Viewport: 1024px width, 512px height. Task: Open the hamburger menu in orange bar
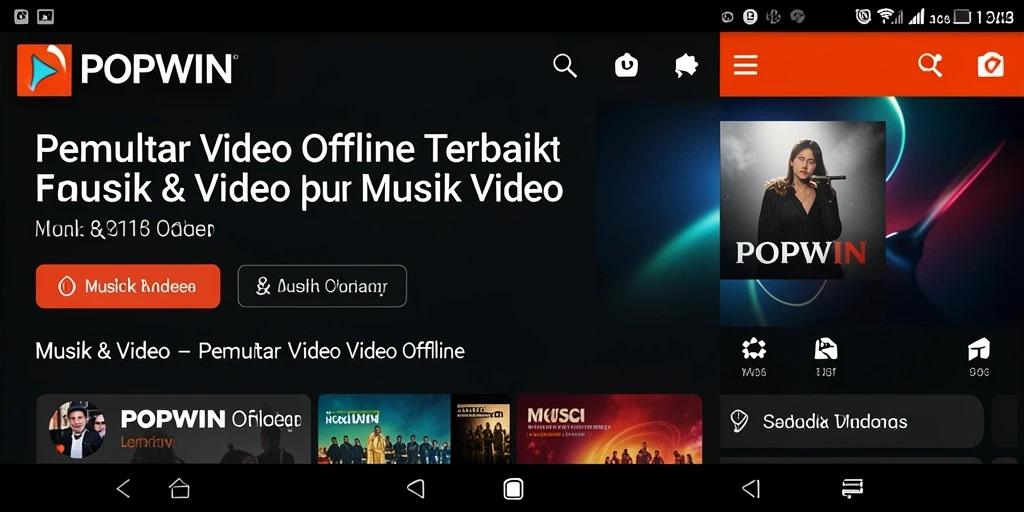tap(745, 65)
